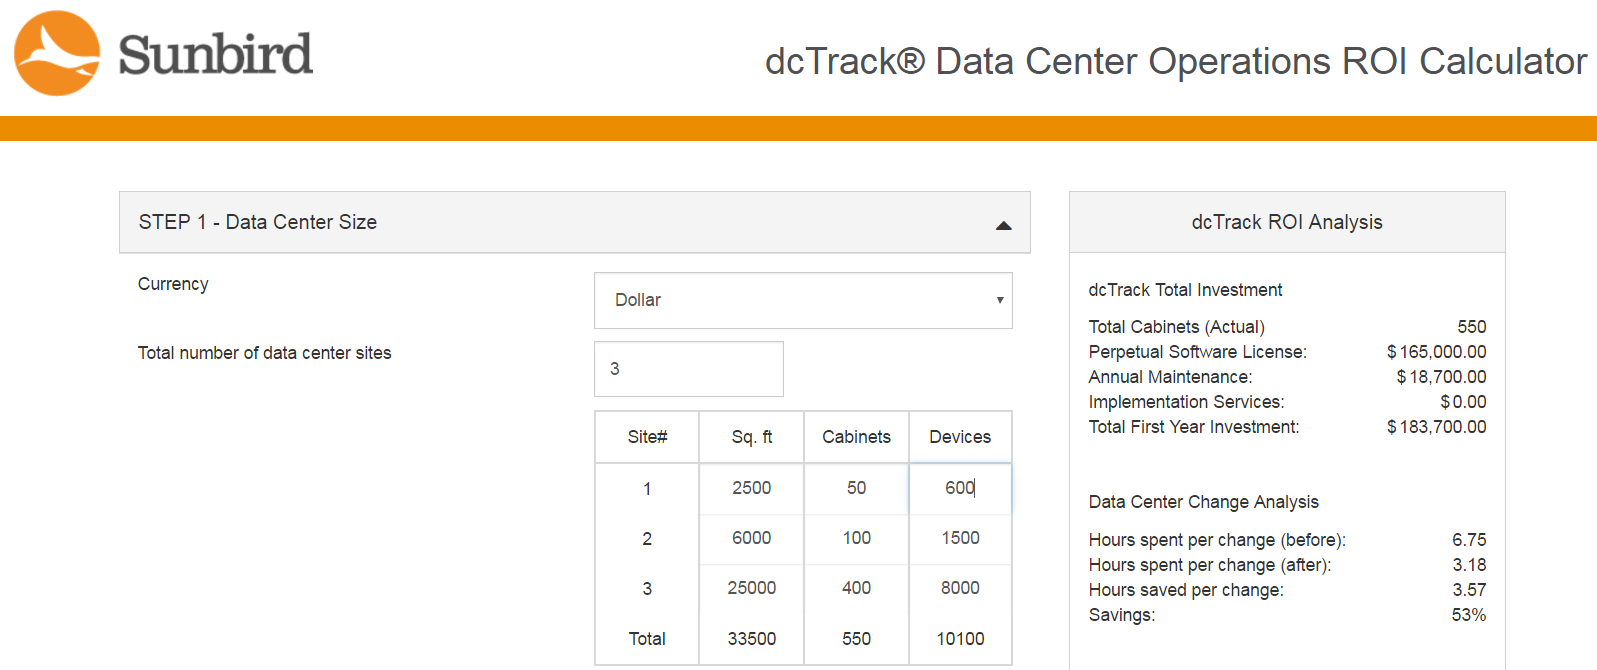This screenshot has height=670, width=1597.
Task: Click the dcTrack ROI Analysis panel title
Action: pos(1287,222)
